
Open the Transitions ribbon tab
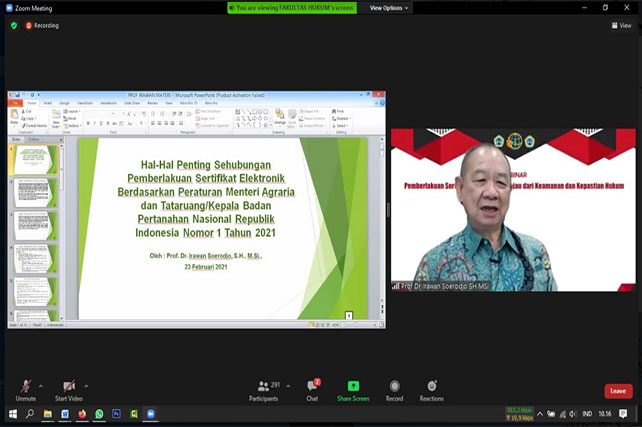pyautogui.click(x=85, y=103)
